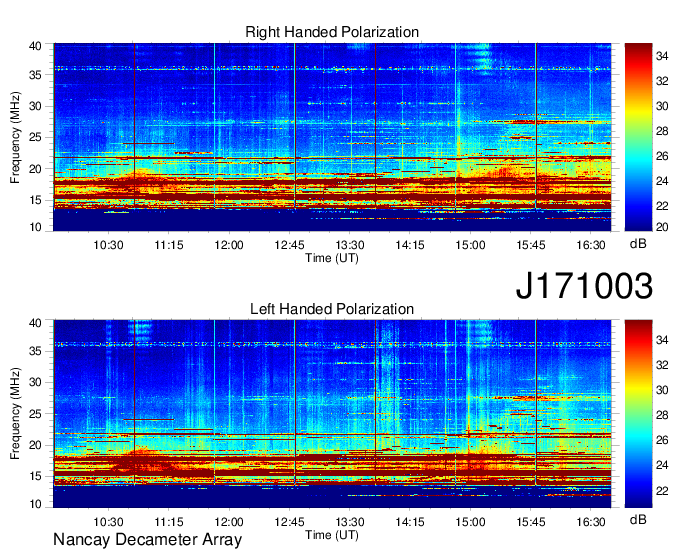Click the 15:00 time tick under Right Handed plot
The width and height of the screenshot is (680, 552).
pos(470,245)
